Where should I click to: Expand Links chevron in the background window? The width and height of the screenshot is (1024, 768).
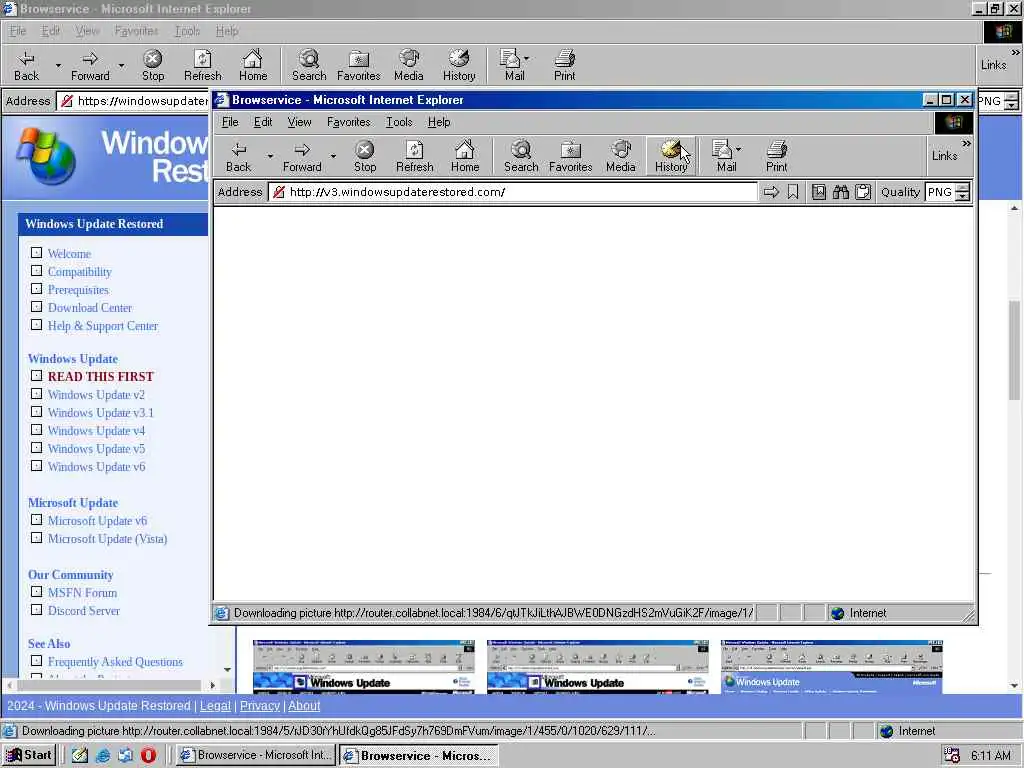point(1016,52)
